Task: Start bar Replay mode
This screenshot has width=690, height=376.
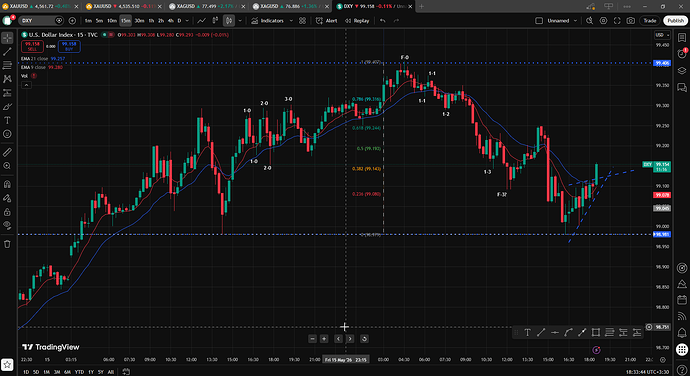Action: point(357,21)
